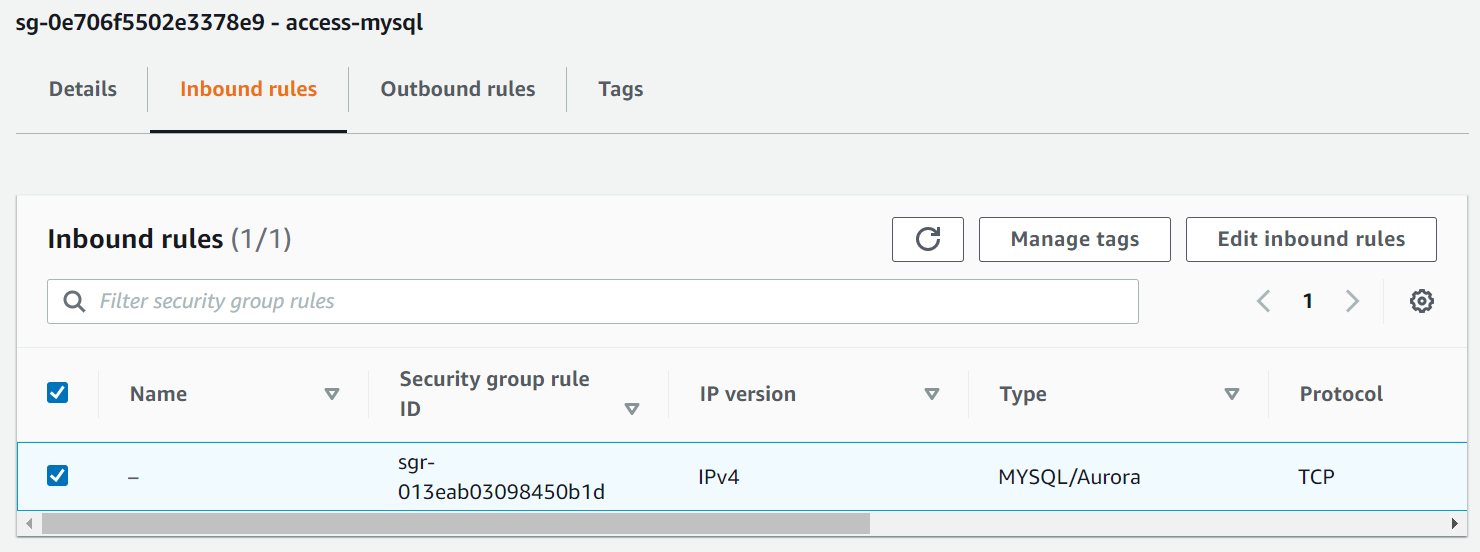Open the Tags tab
Image resolution: width=1480 pixels, height=552 pixels.
coord(620,89)
